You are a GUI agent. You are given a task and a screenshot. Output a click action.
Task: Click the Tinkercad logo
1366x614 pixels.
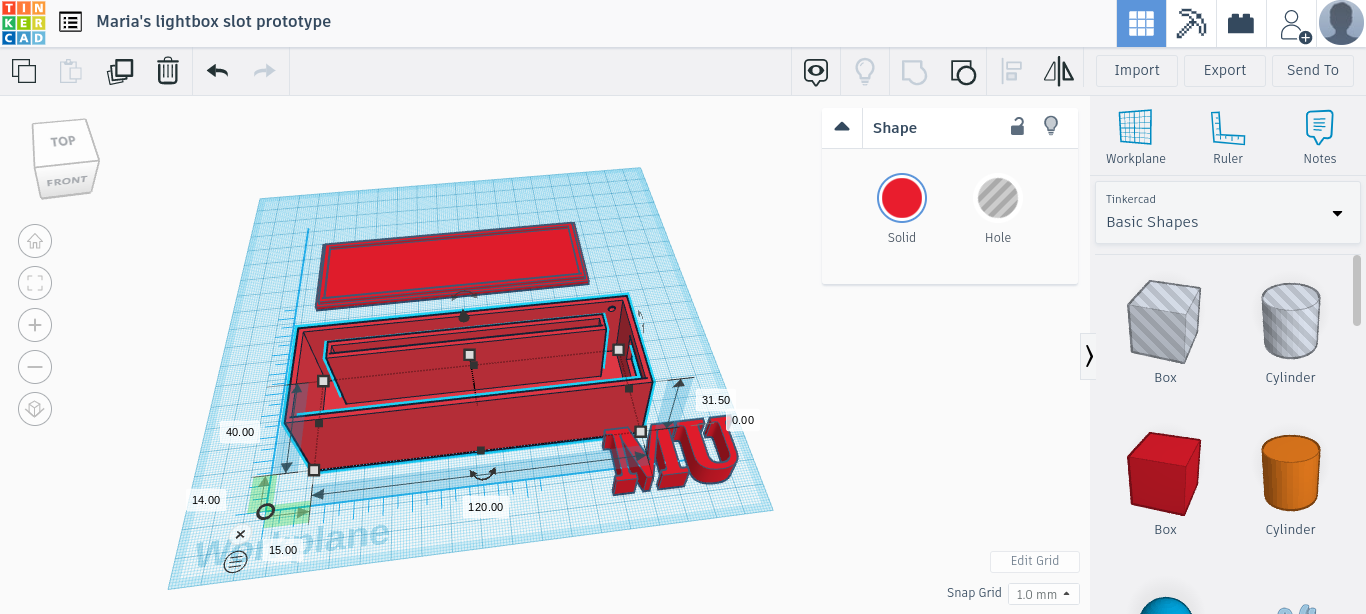pos(23,23)
